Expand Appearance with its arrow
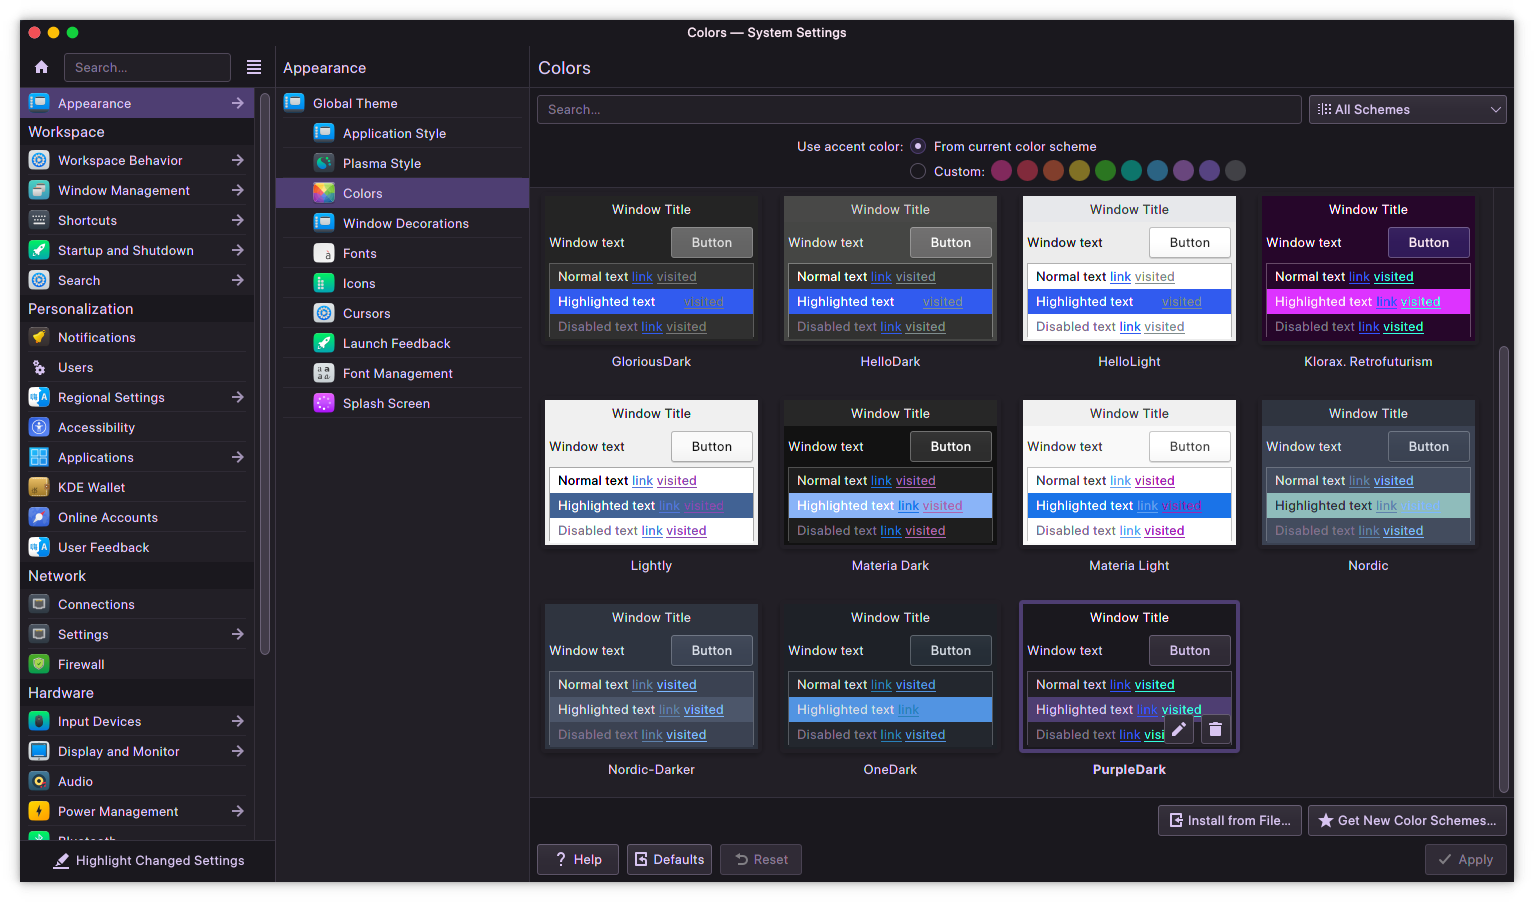 click(x=238, y=103)
